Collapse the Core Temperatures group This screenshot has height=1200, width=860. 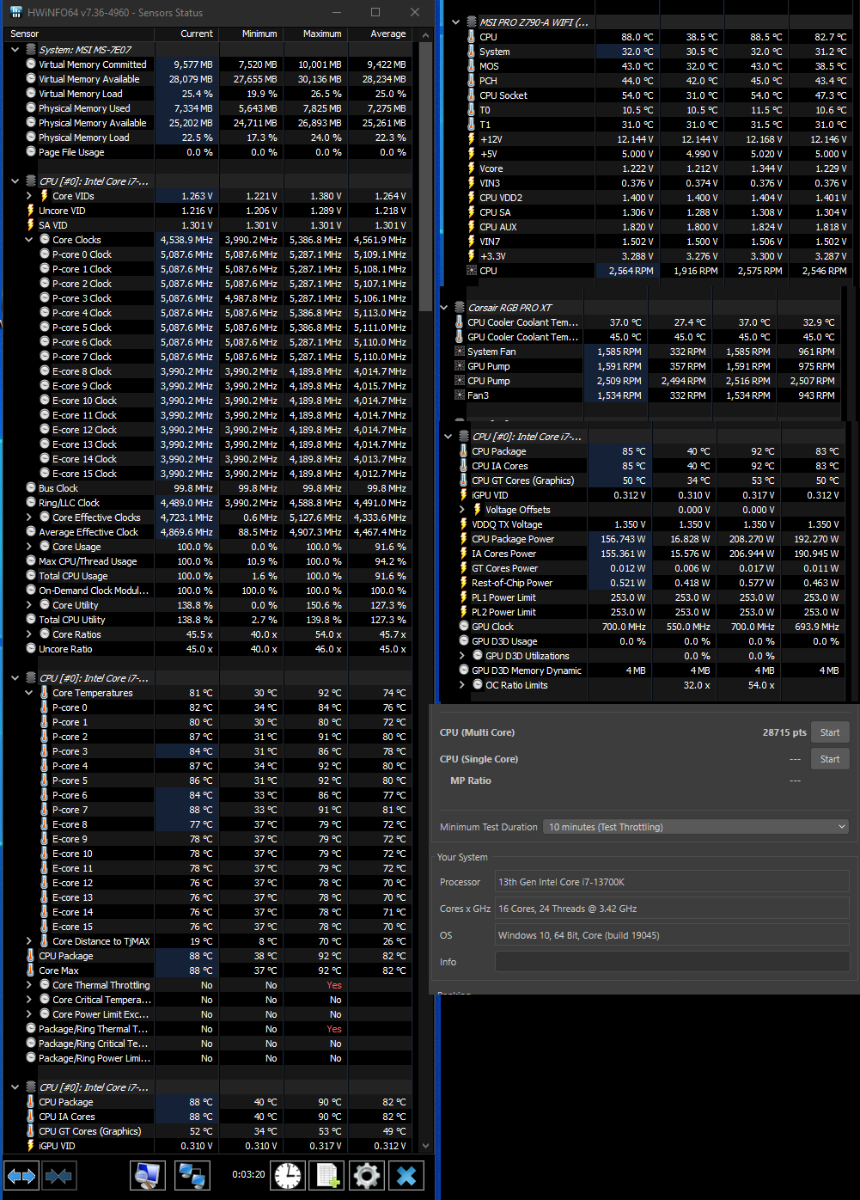point(30,693)
